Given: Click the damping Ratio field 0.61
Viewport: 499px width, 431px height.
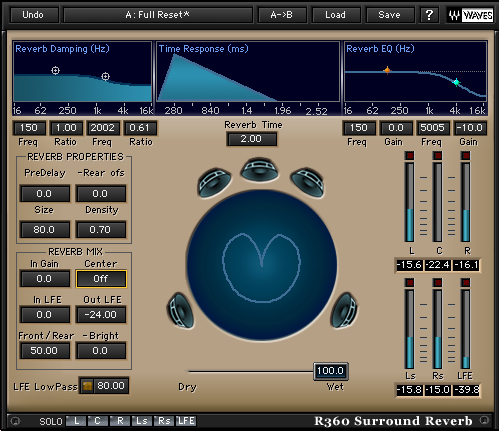Looking at the screenshot, I should click(140, 128).
